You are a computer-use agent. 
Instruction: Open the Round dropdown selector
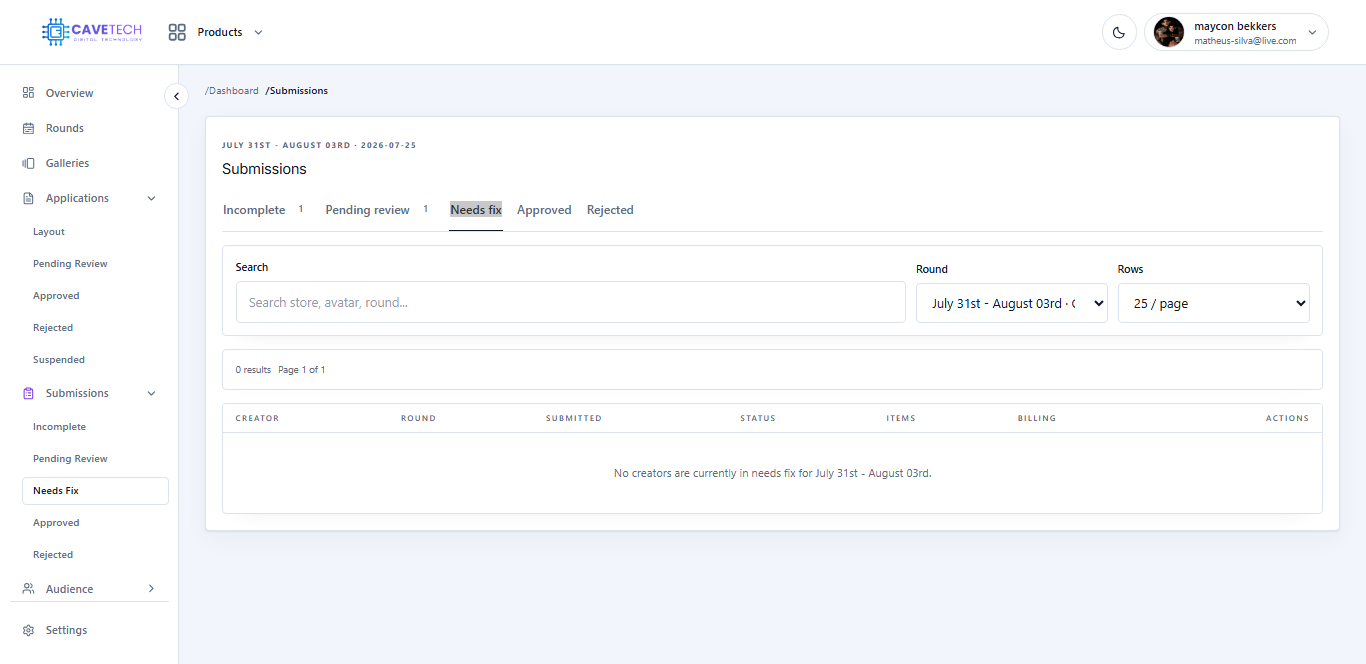tap(1012, 303)
